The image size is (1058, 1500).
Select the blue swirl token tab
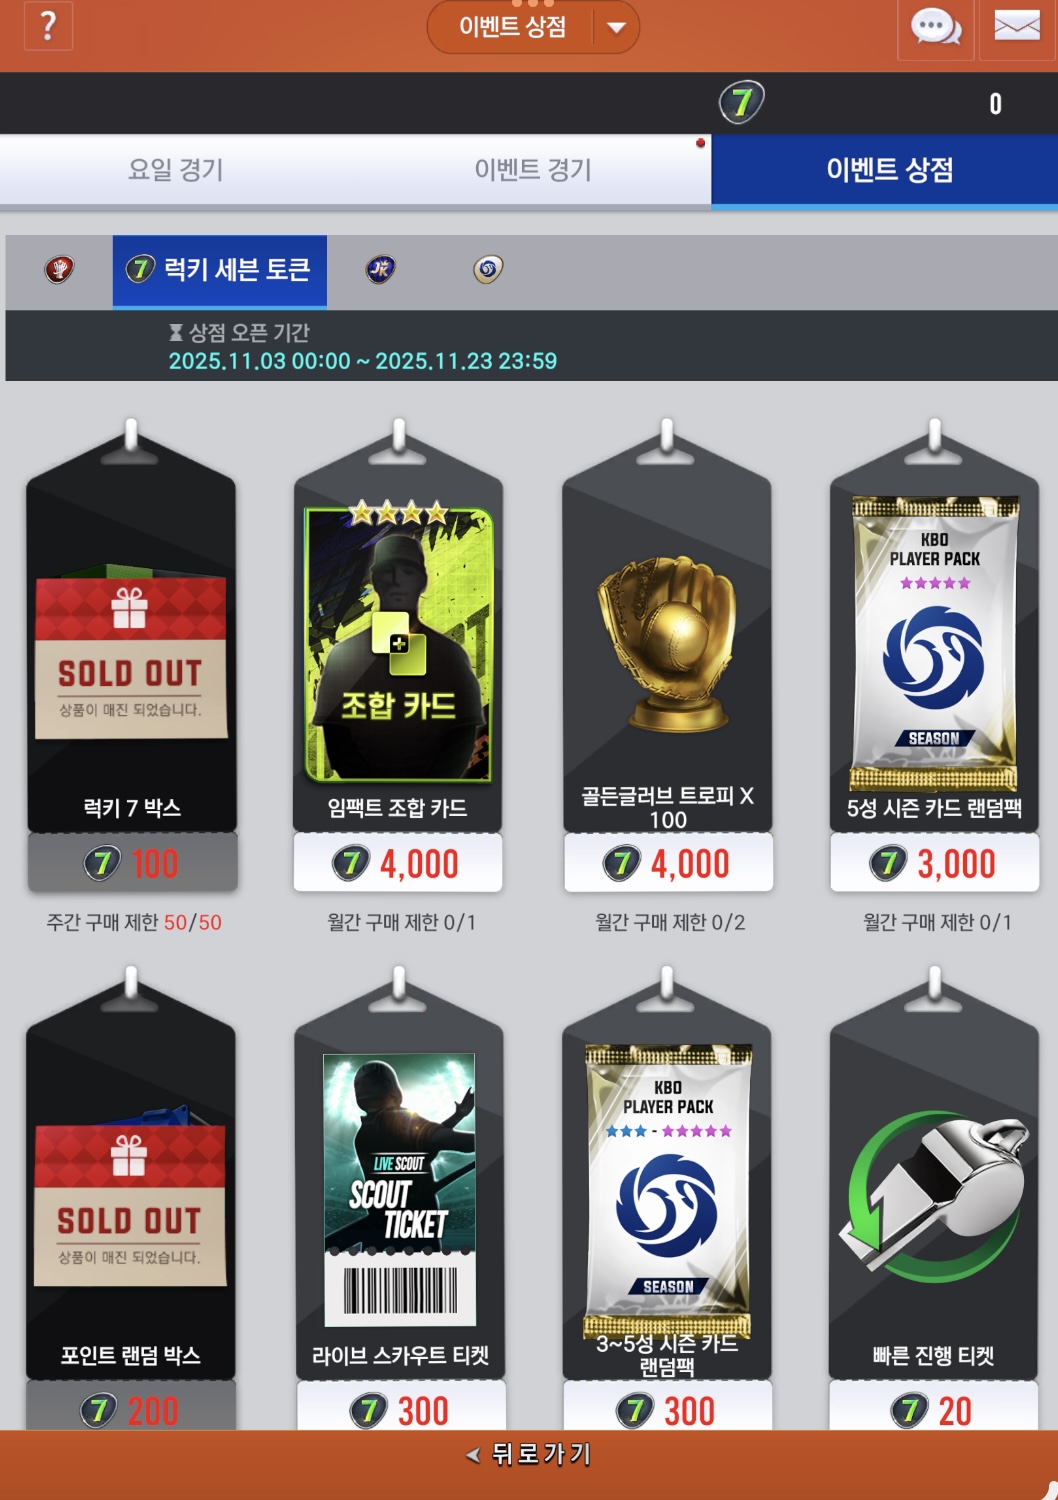[x=487, y=269]
